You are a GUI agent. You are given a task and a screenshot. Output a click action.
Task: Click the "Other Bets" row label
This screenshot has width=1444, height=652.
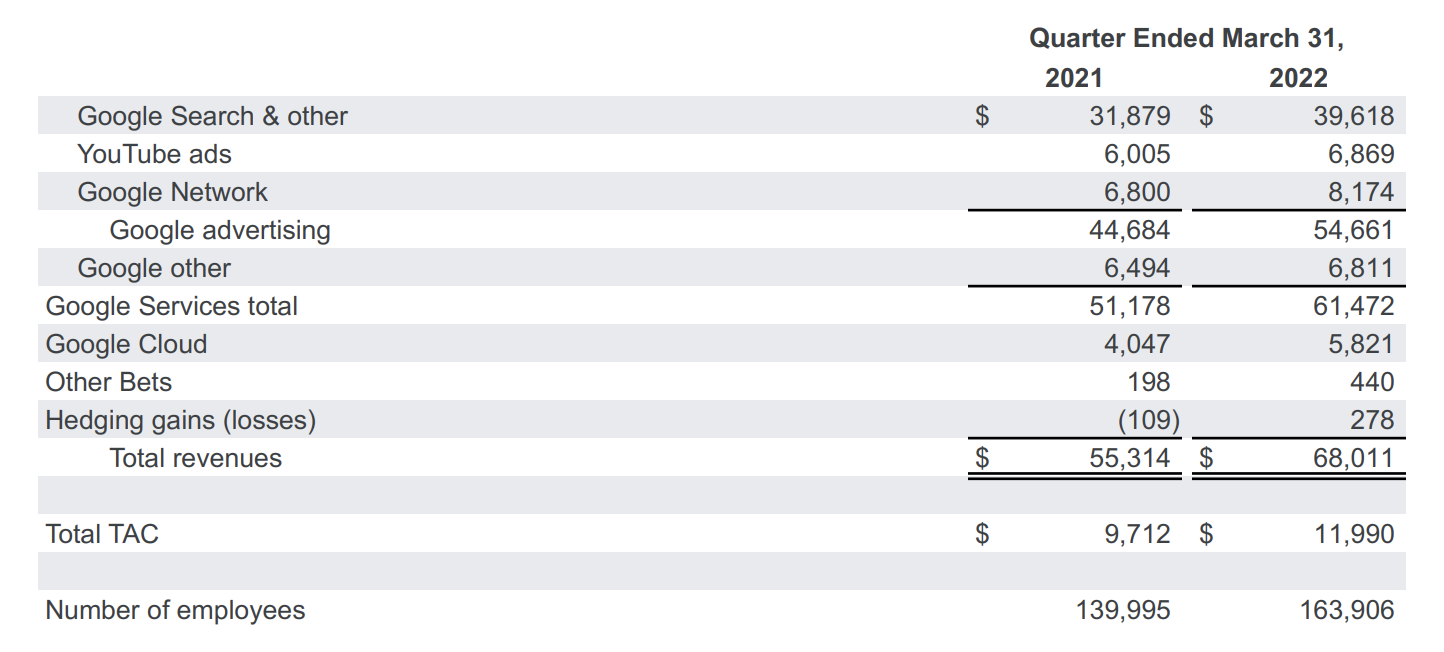point(109,382)
